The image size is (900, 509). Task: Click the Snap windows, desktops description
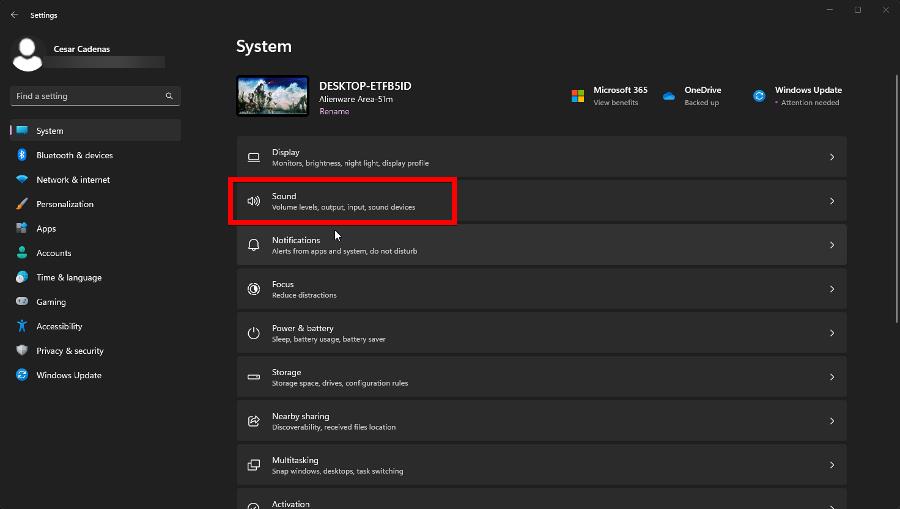338,471
